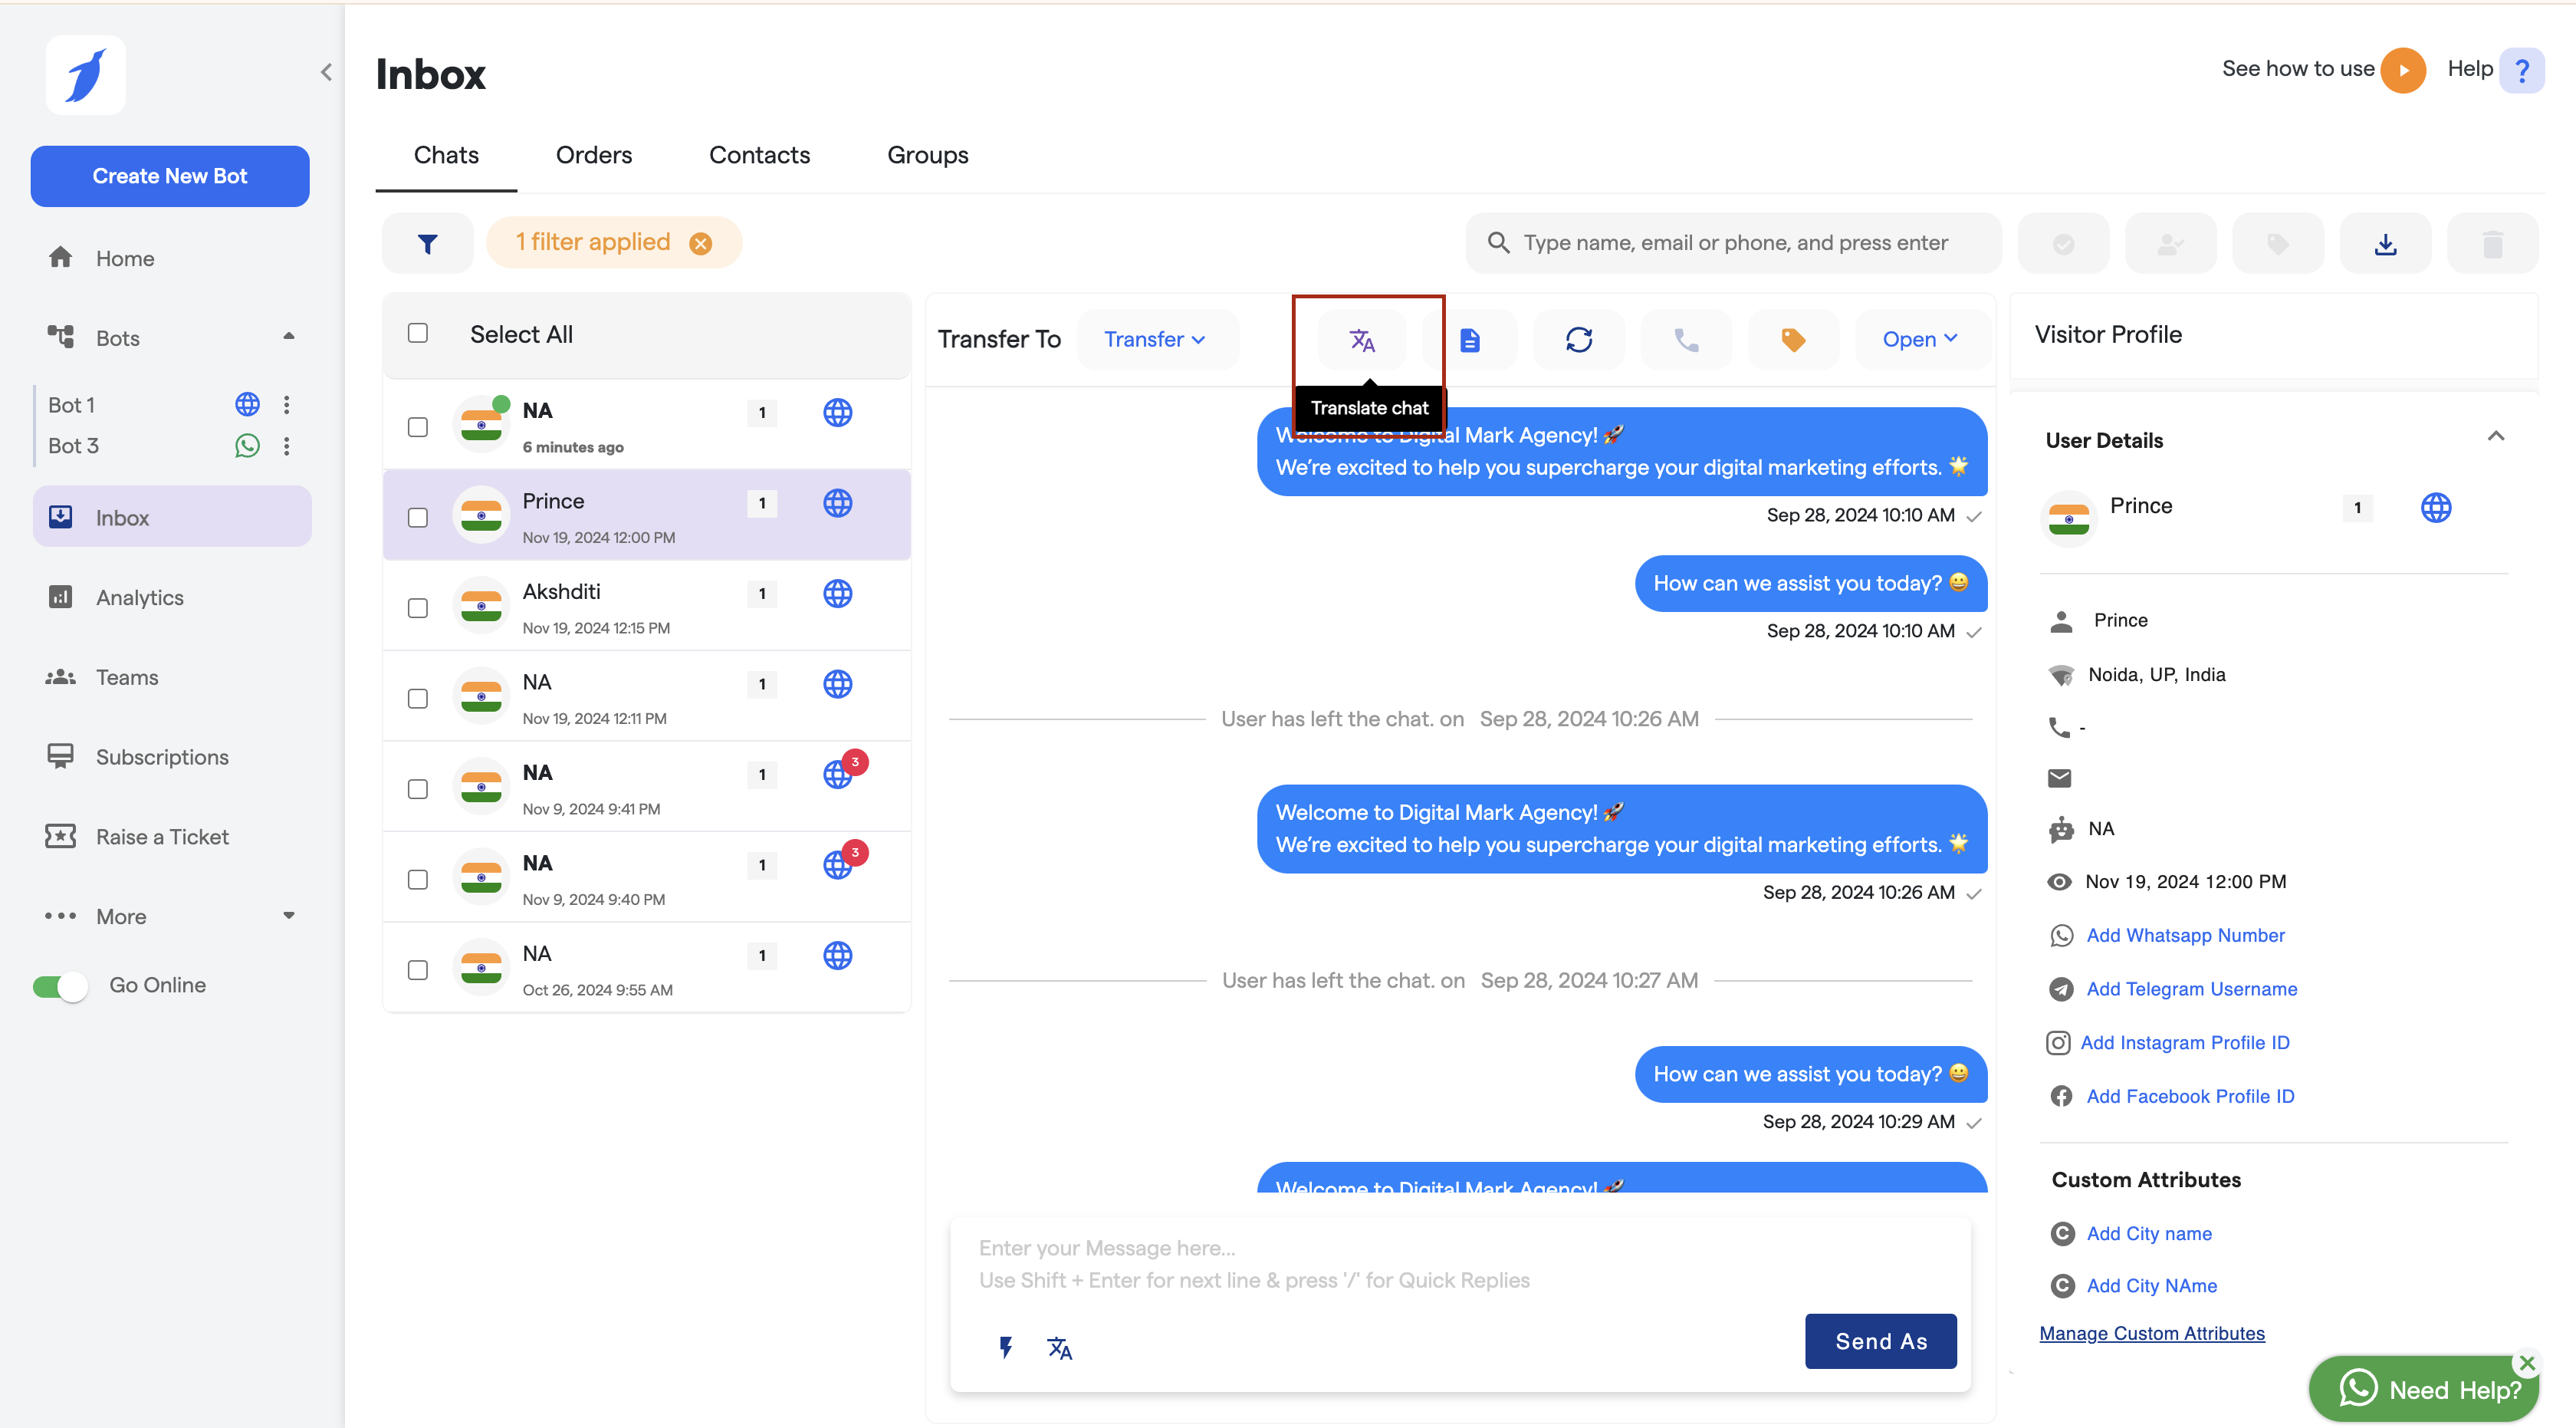Screen dimensions: 2576x1428
Task: Remove the applied filter with X icon
Action: 701,243
